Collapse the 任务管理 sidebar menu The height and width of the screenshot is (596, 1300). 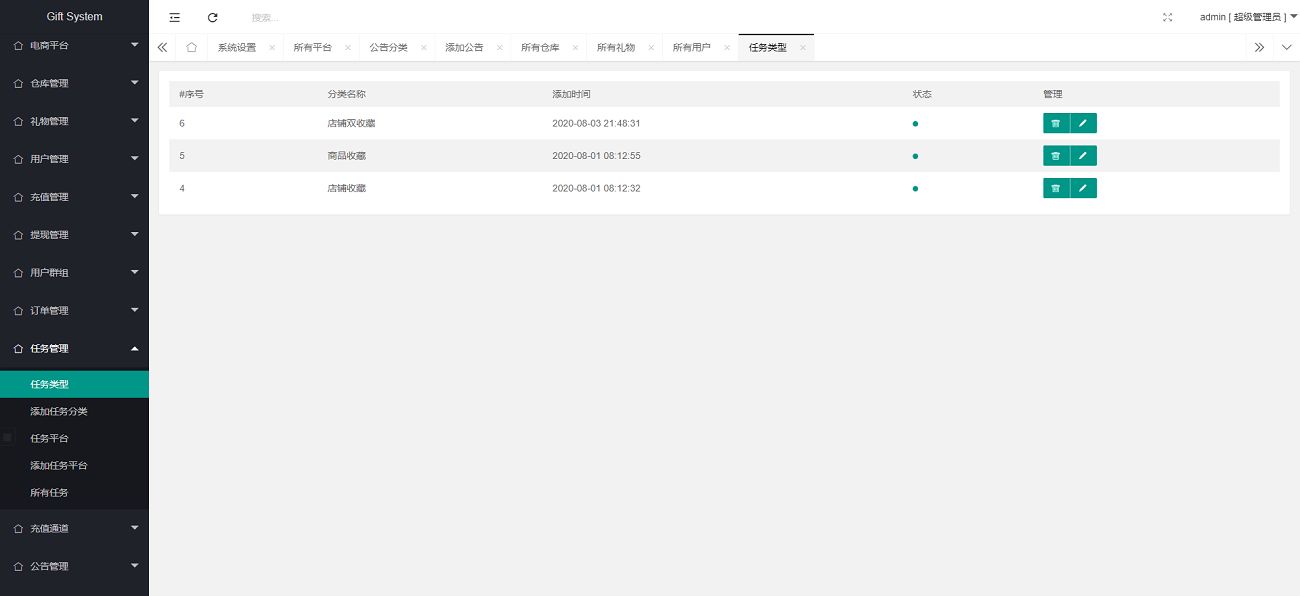pos(74,348)
